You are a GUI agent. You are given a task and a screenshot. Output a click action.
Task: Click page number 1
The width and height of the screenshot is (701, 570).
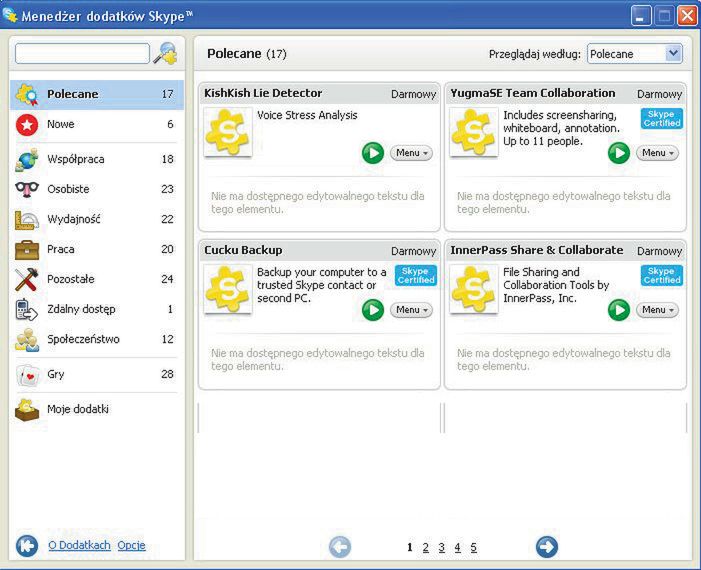410,547
